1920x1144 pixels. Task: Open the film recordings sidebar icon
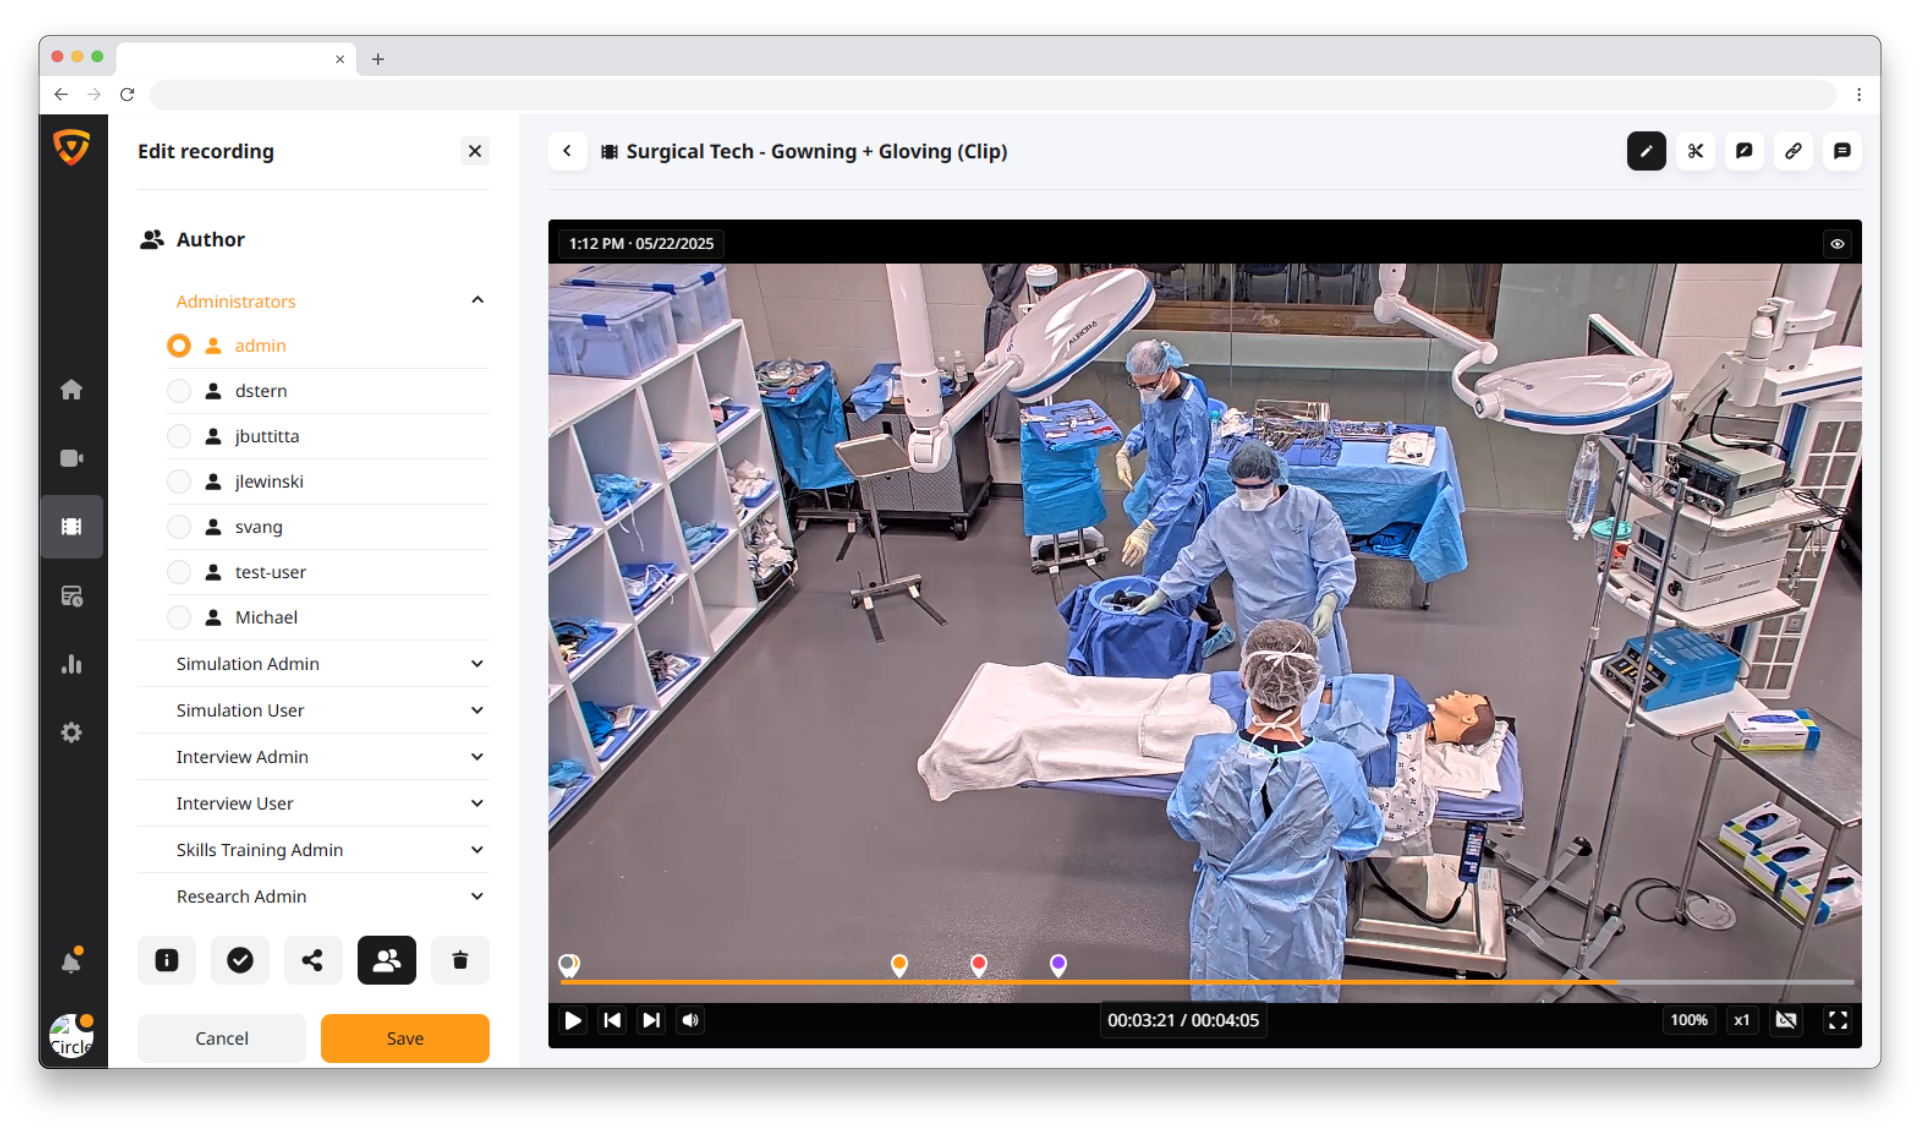coord(71,527)
